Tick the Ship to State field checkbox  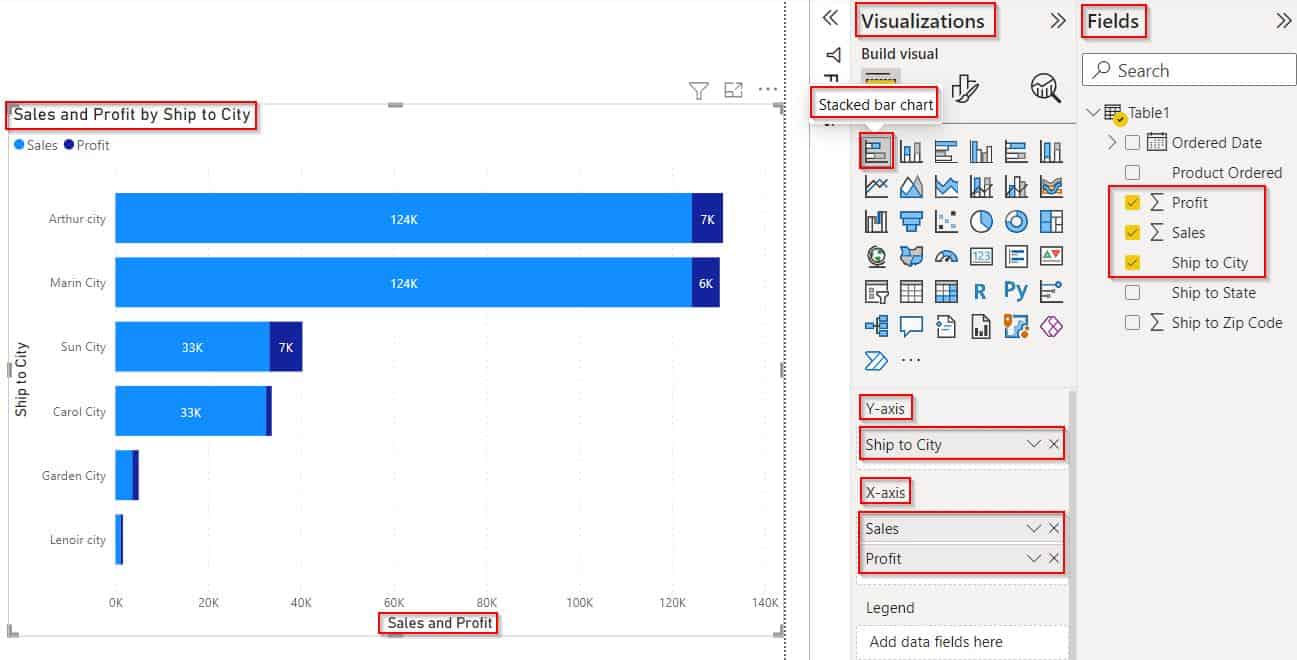pos(1132,293)
